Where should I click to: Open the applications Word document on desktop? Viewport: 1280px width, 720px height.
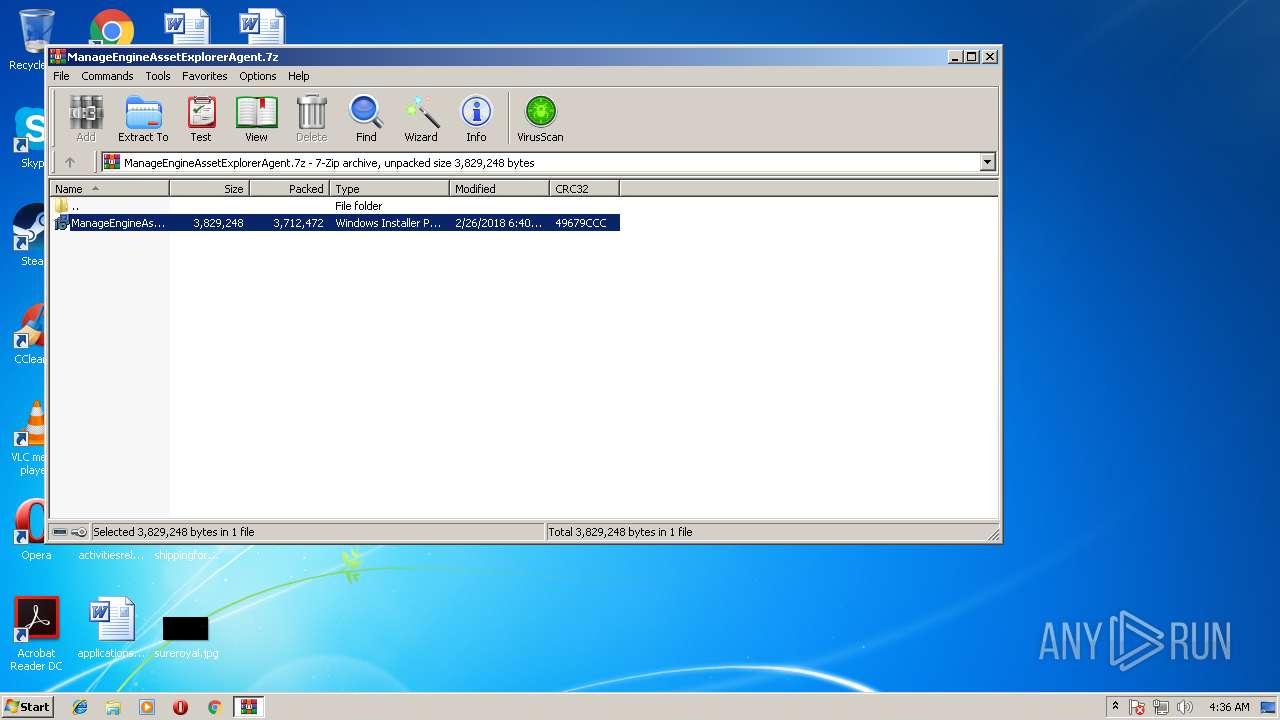110,629
